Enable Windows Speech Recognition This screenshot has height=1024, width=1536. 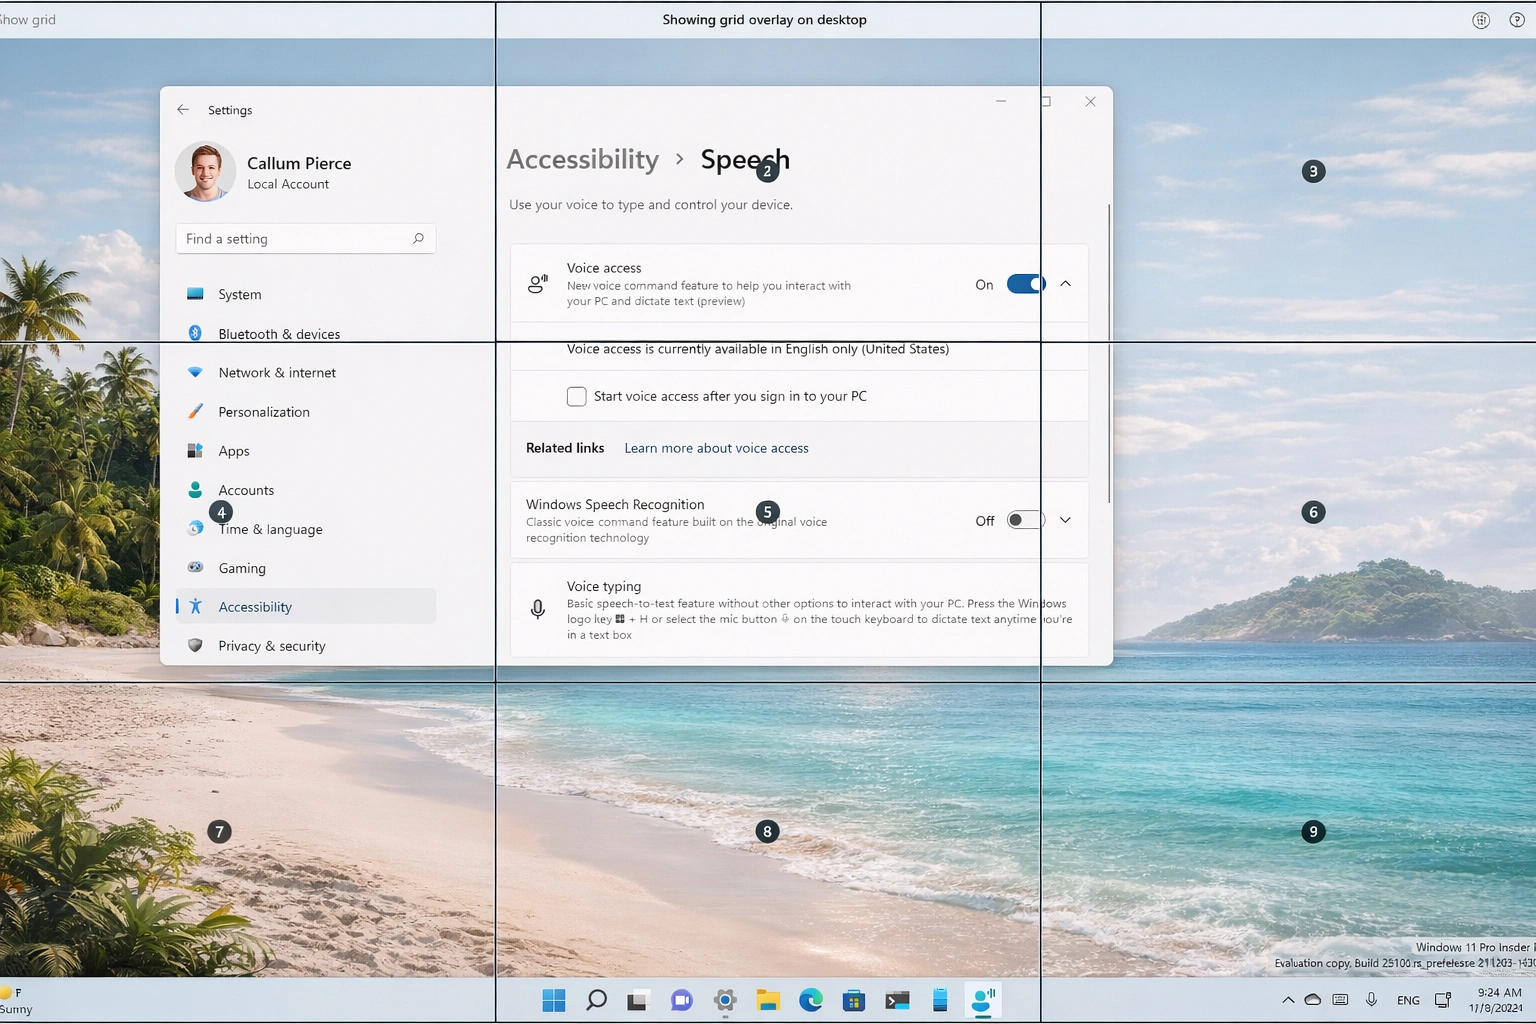1025,520
